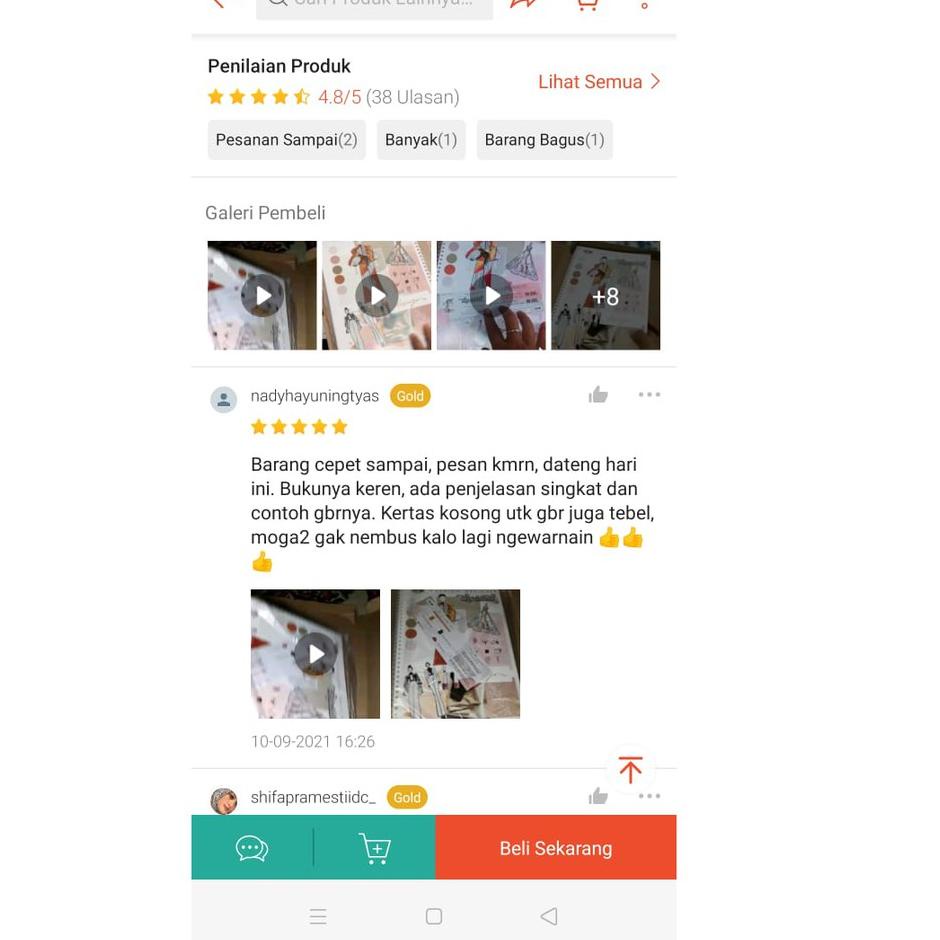Like nadyhayuningtyas's review with thumbs up

pos(598,394)
